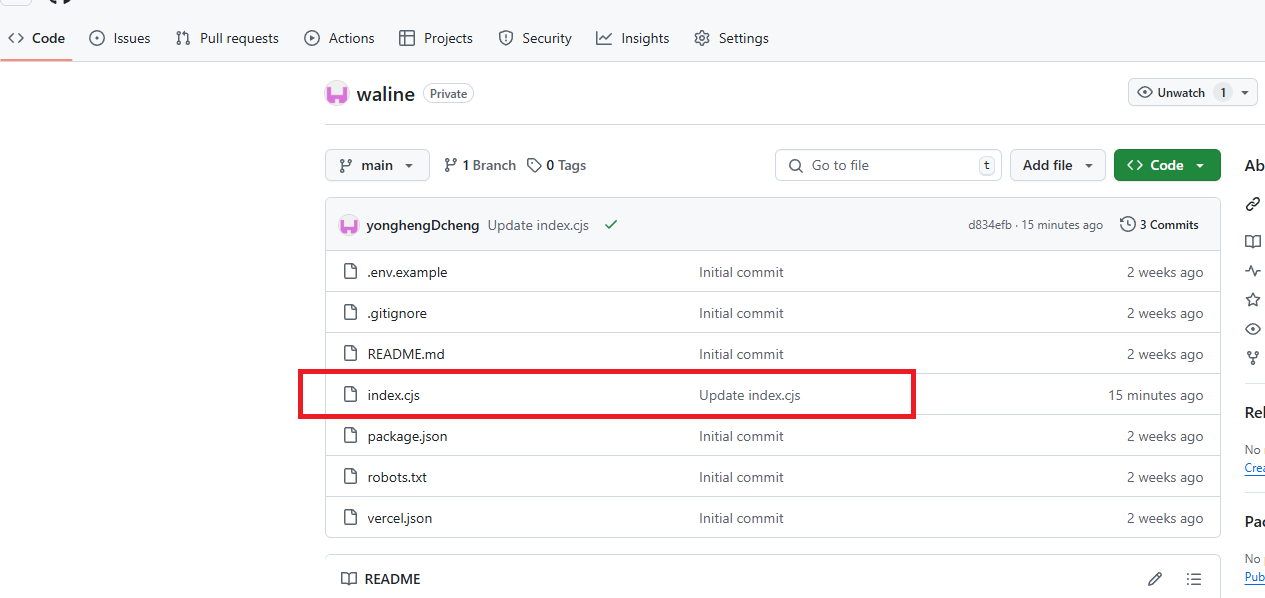
Task: Go to the Pull requests tab
Action: [x=227, y=38]
